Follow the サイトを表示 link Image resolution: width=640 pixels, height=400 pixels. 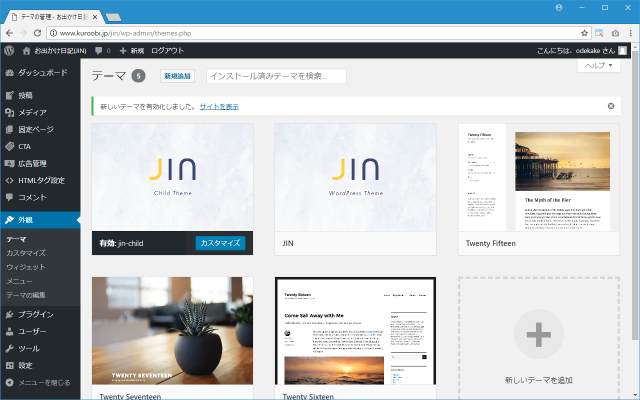click(219, 107)
